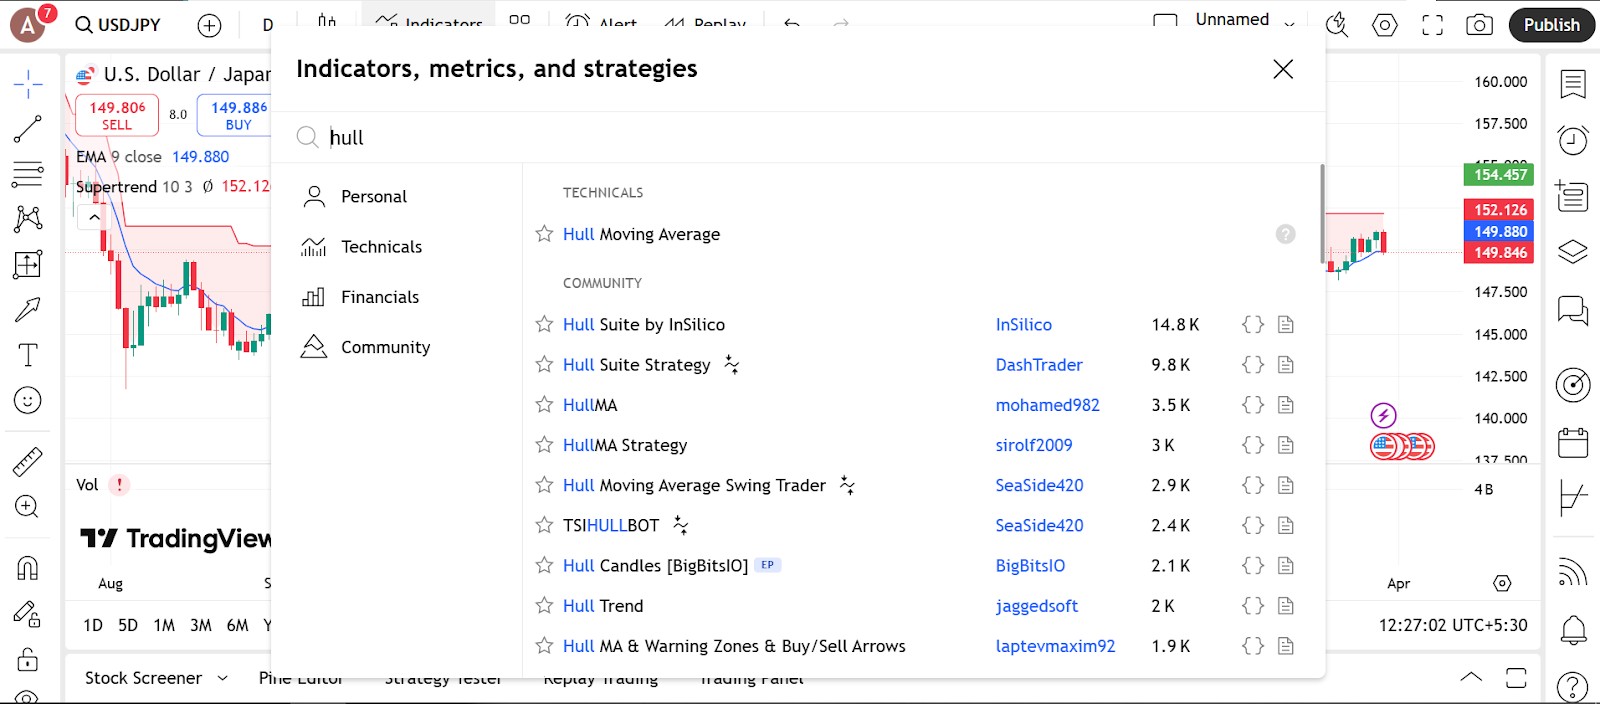Viewport: 1600px width, 704px height.
Task: Show help for Hull Moving Average
Action: [x=1286, y=234]
